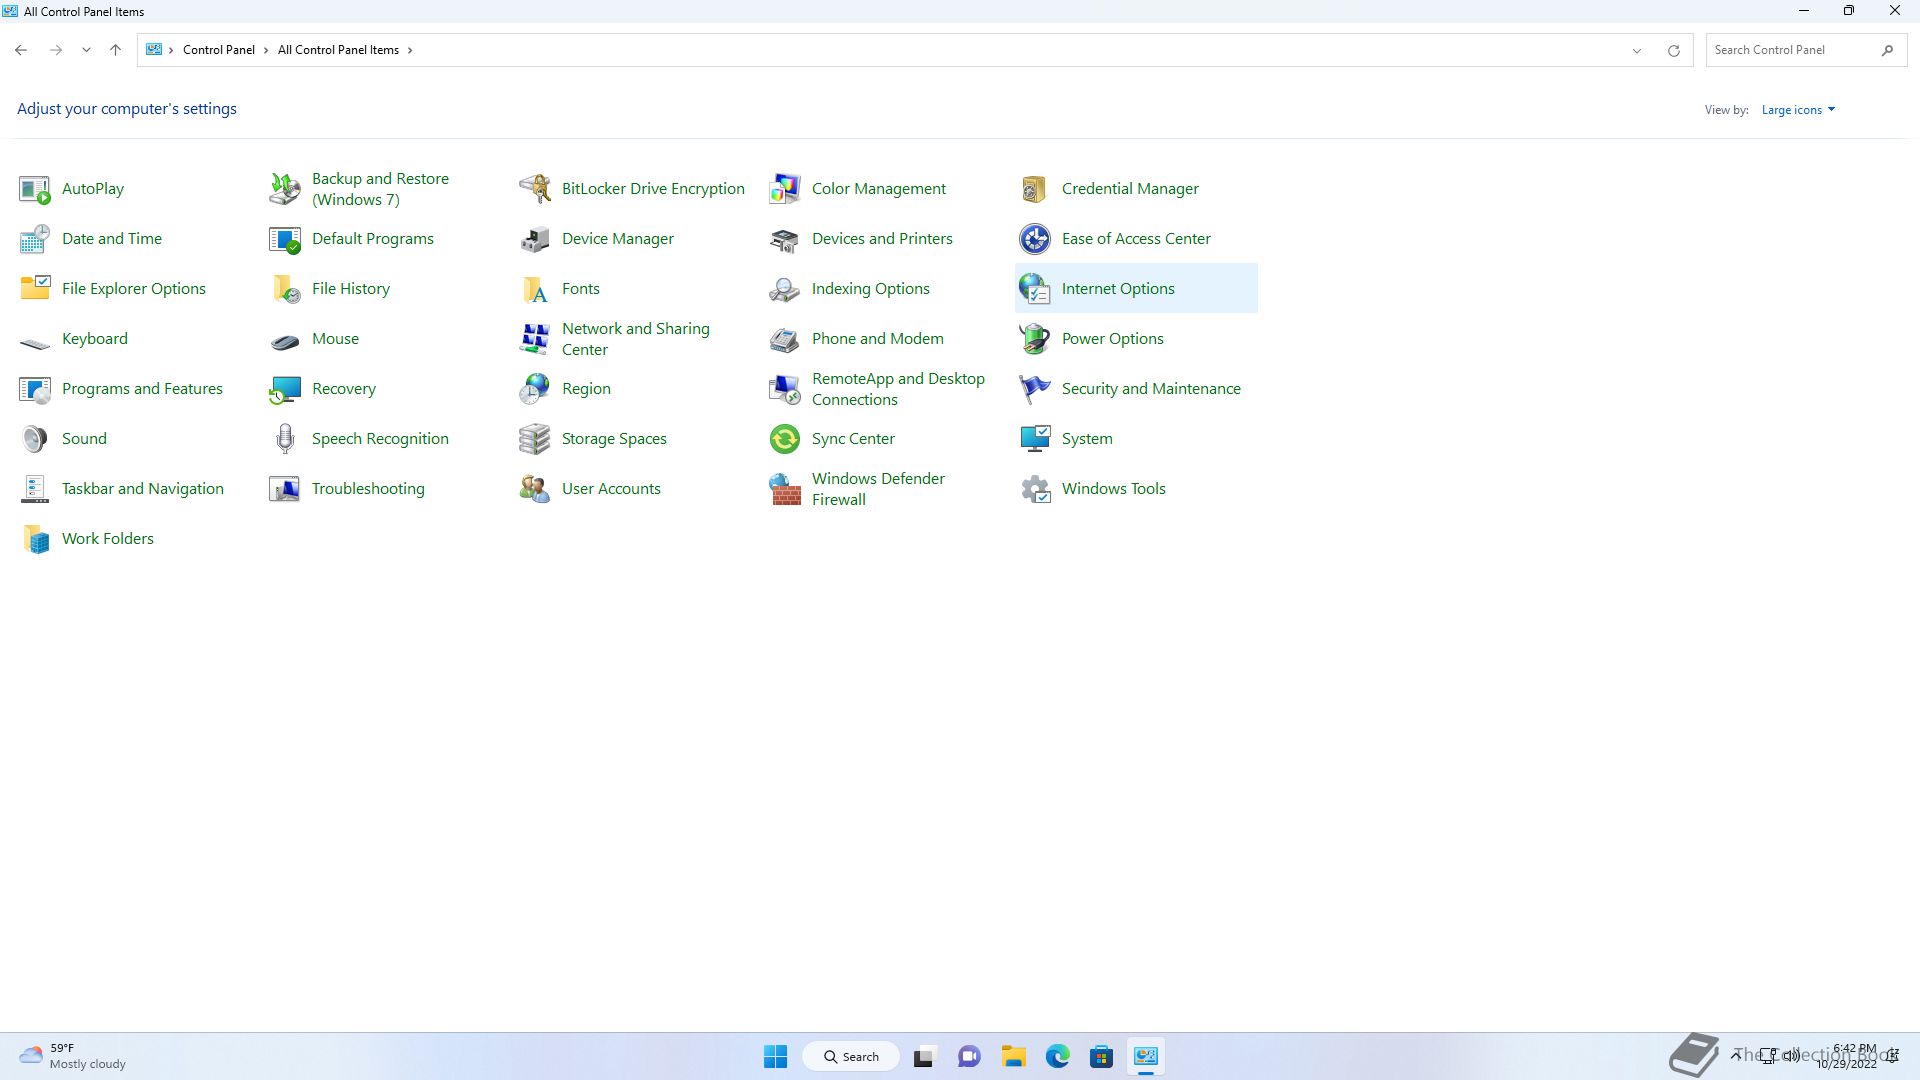Viewport: 1920px width, 1080px height.
Task: Open Devices and Printers icon
Action: pyautogui.click(x=785, y=239)
